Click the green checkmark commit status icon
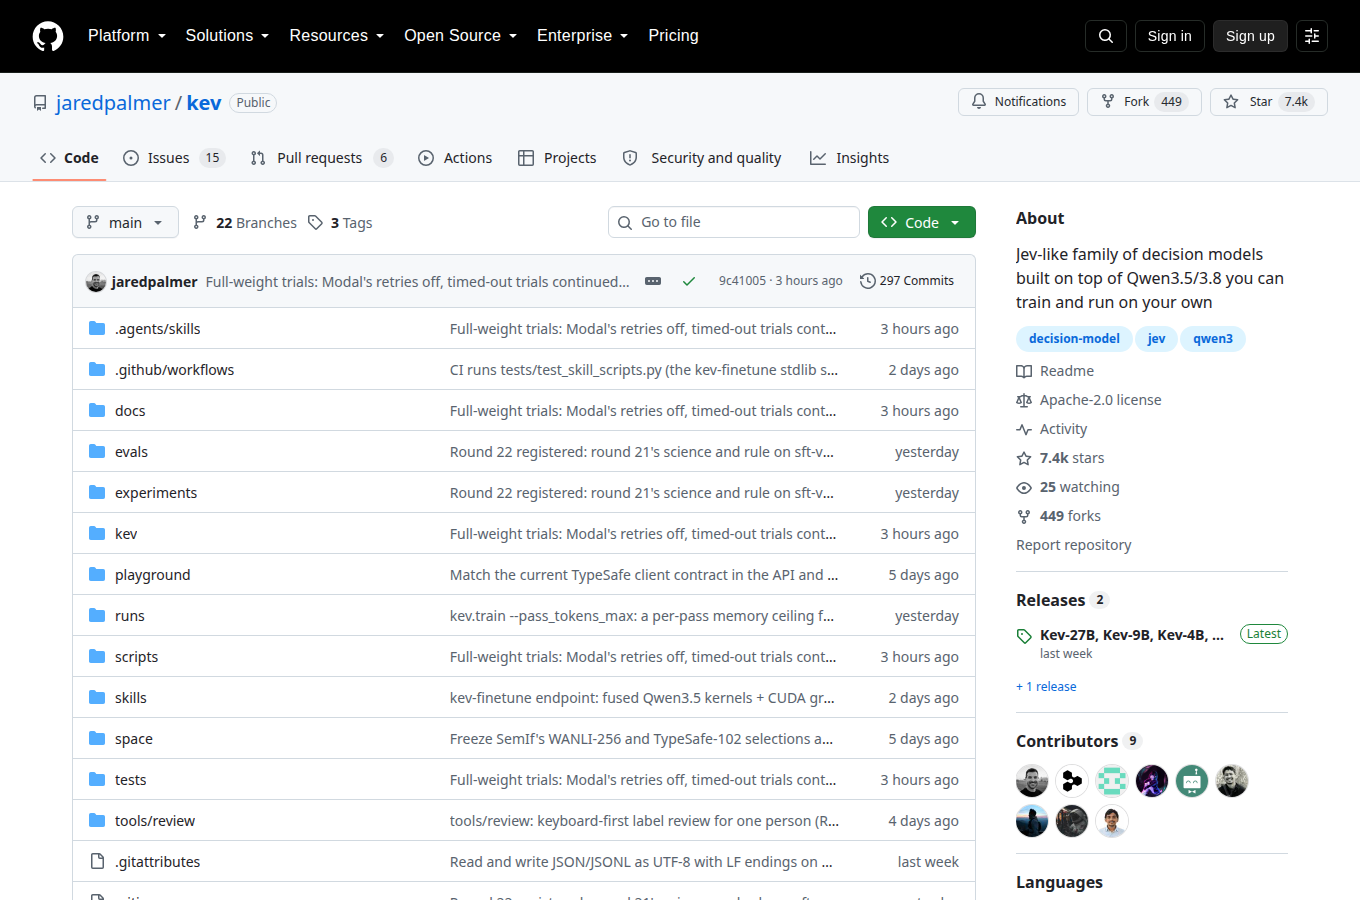The width and height of the screenshot is (1360, 900). [689, 281]
